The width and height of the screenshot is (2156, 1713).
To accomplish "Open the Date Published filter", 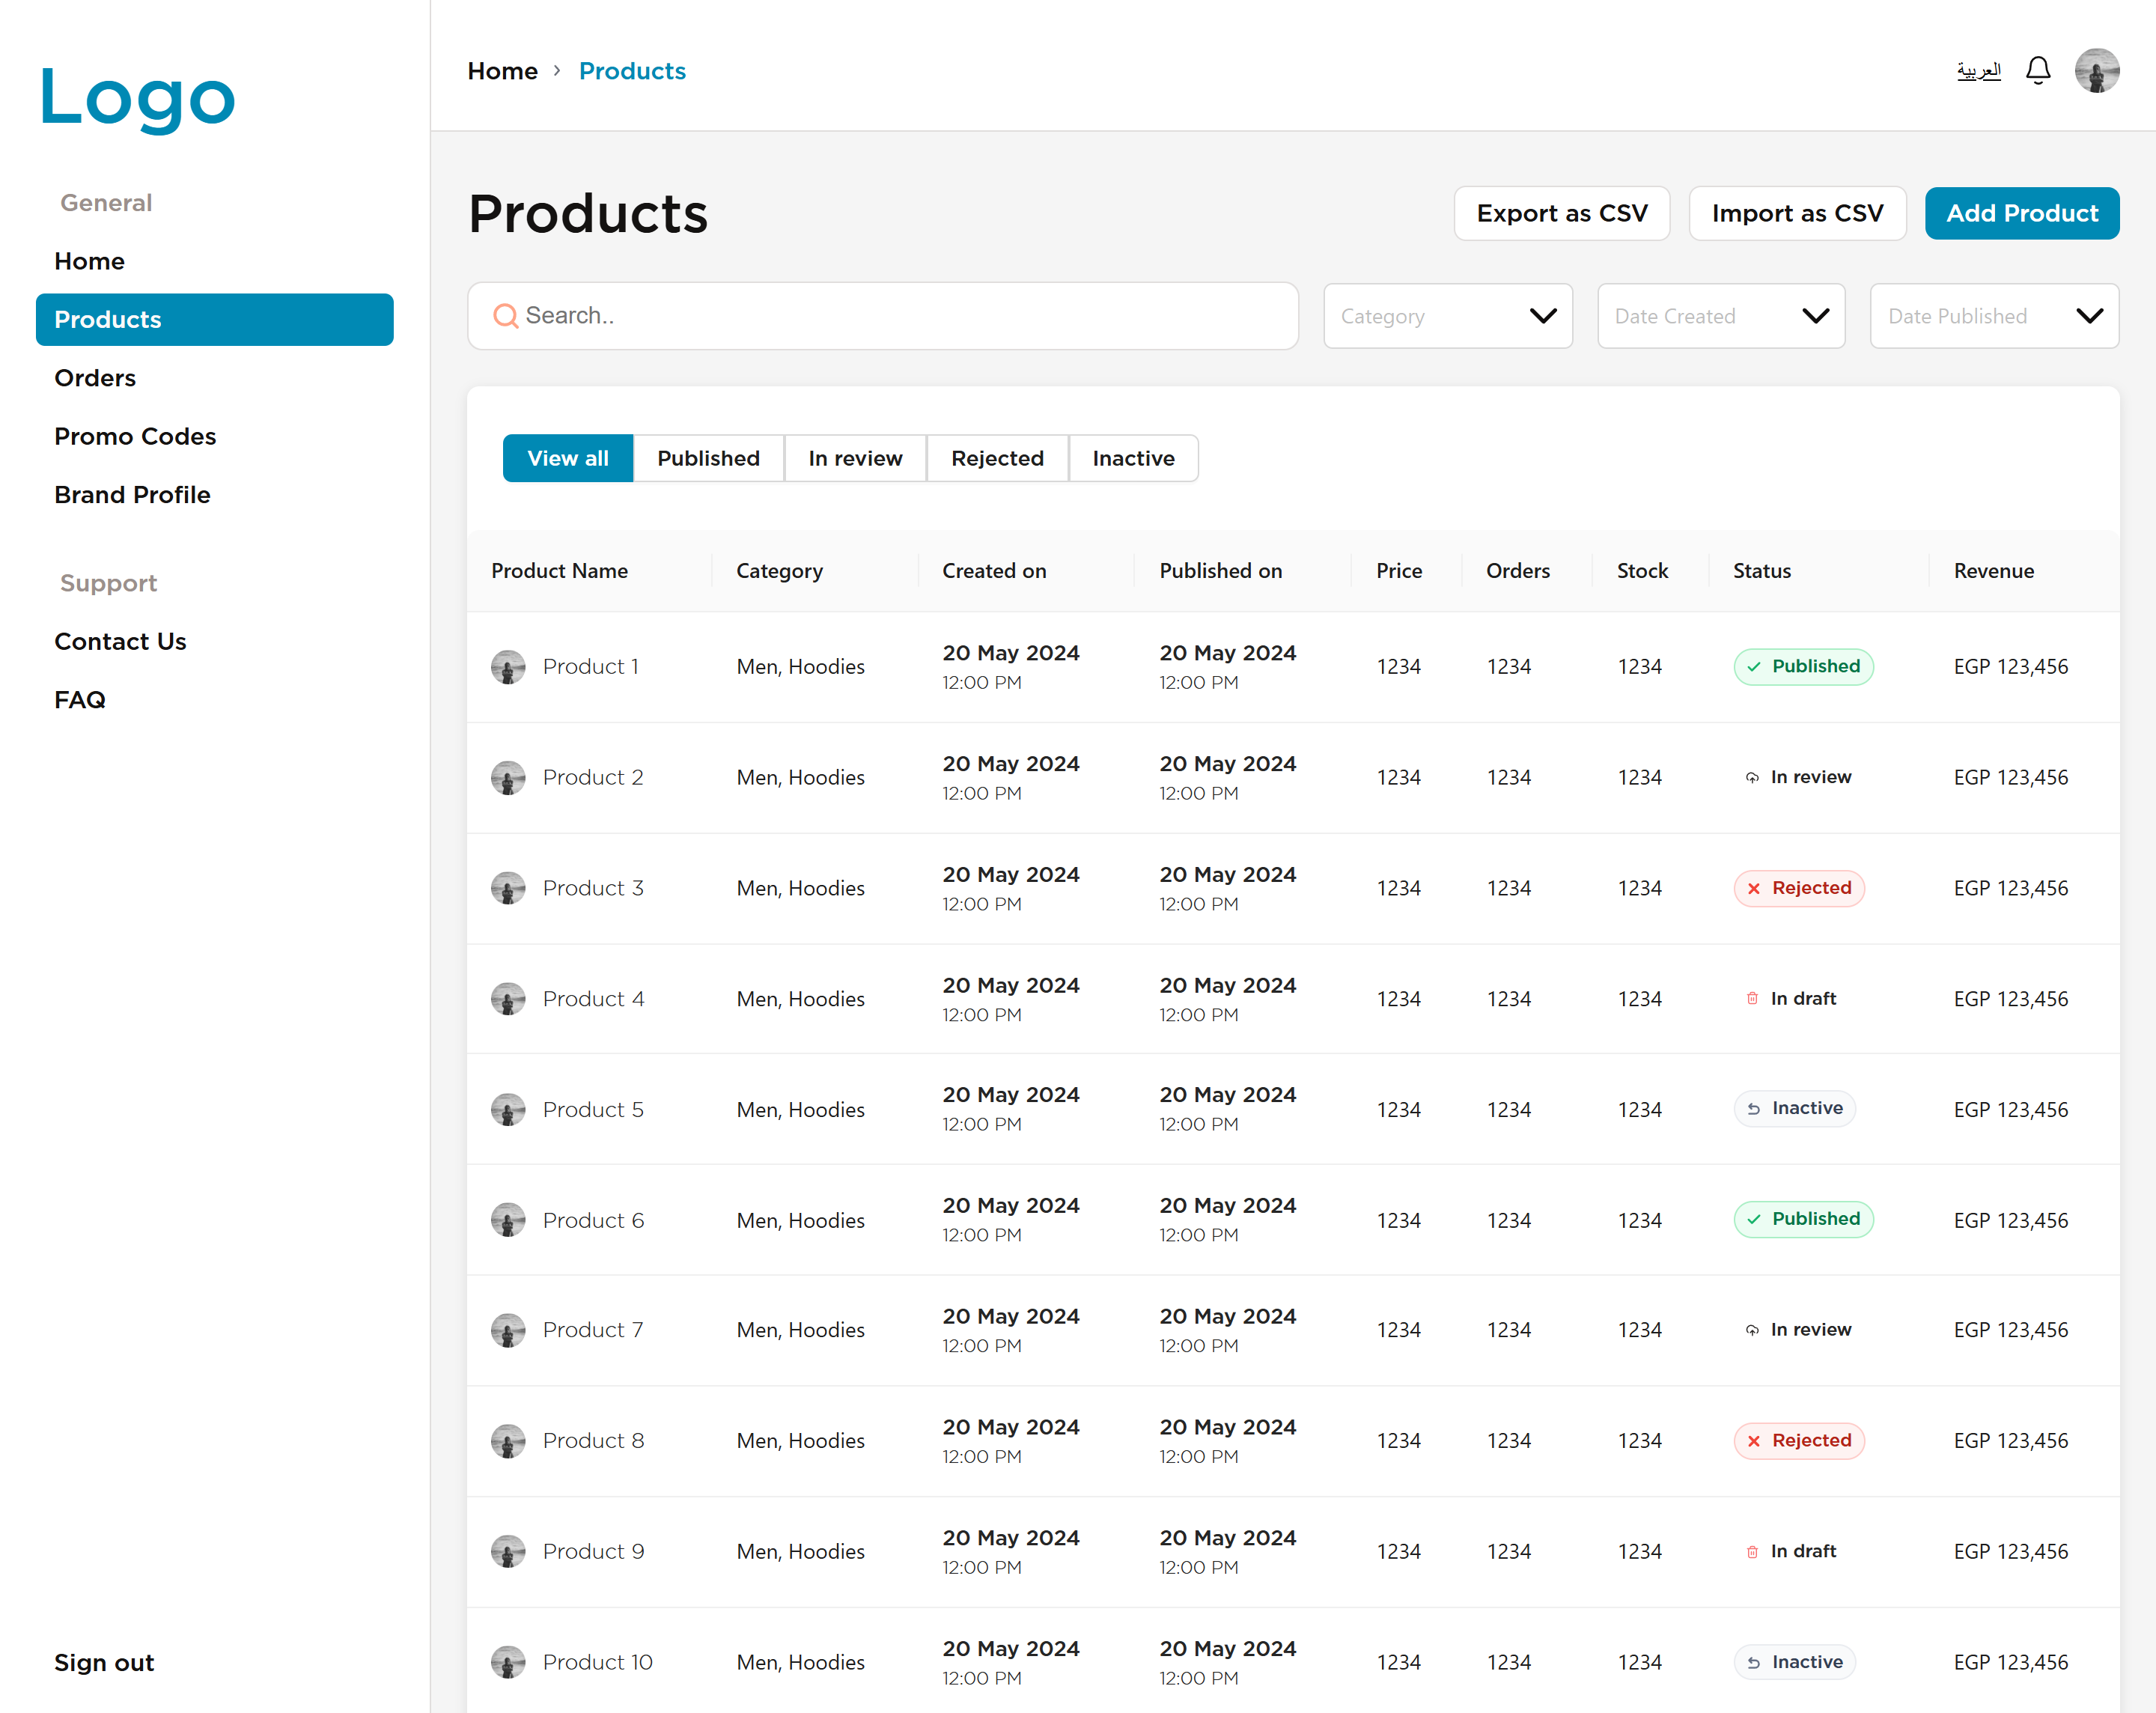I will 1993,316.
